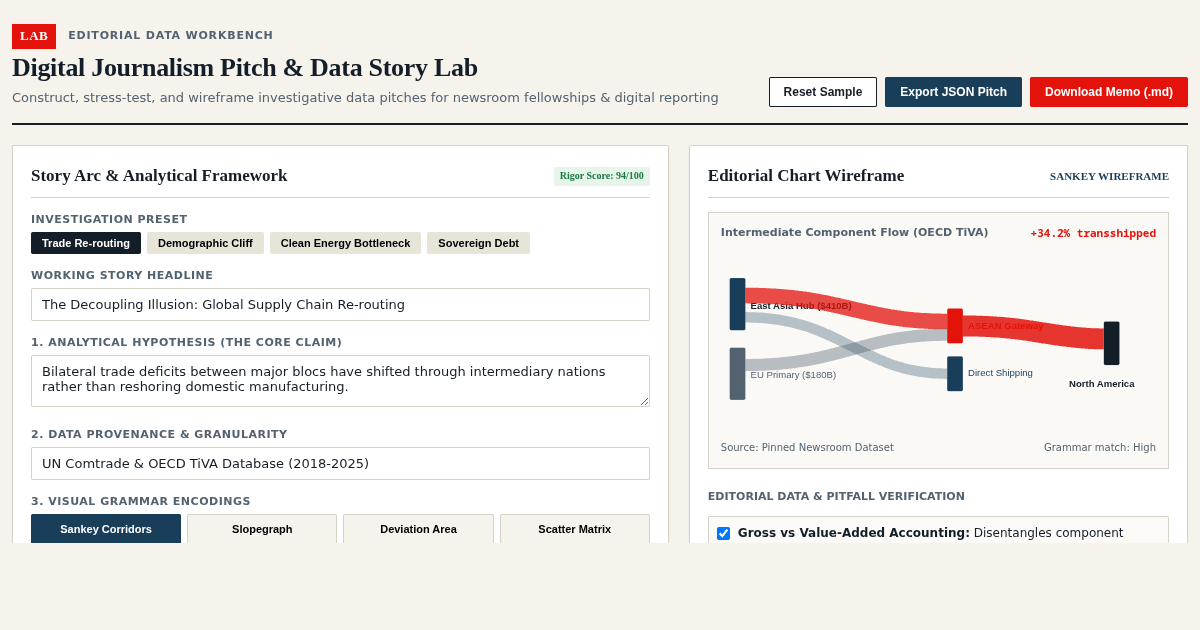
Task: Select Sankey Corridors visual encoding
Action: pos(106,529)
